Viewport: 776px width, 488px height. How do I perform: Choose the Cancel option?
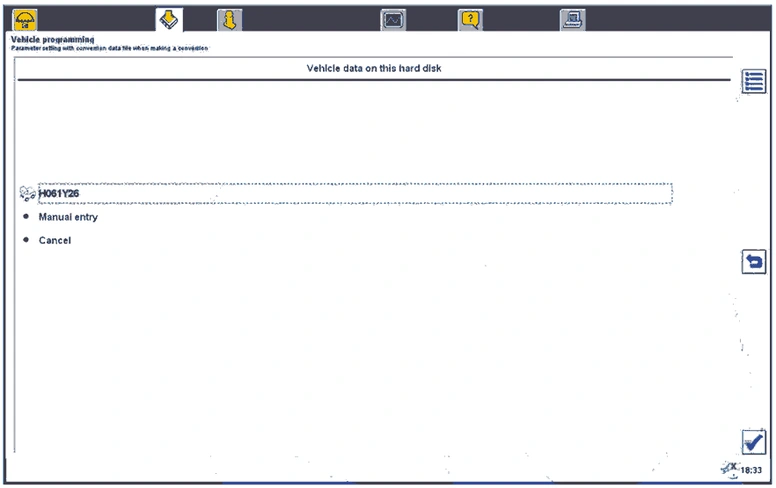(x=55, y=241)
